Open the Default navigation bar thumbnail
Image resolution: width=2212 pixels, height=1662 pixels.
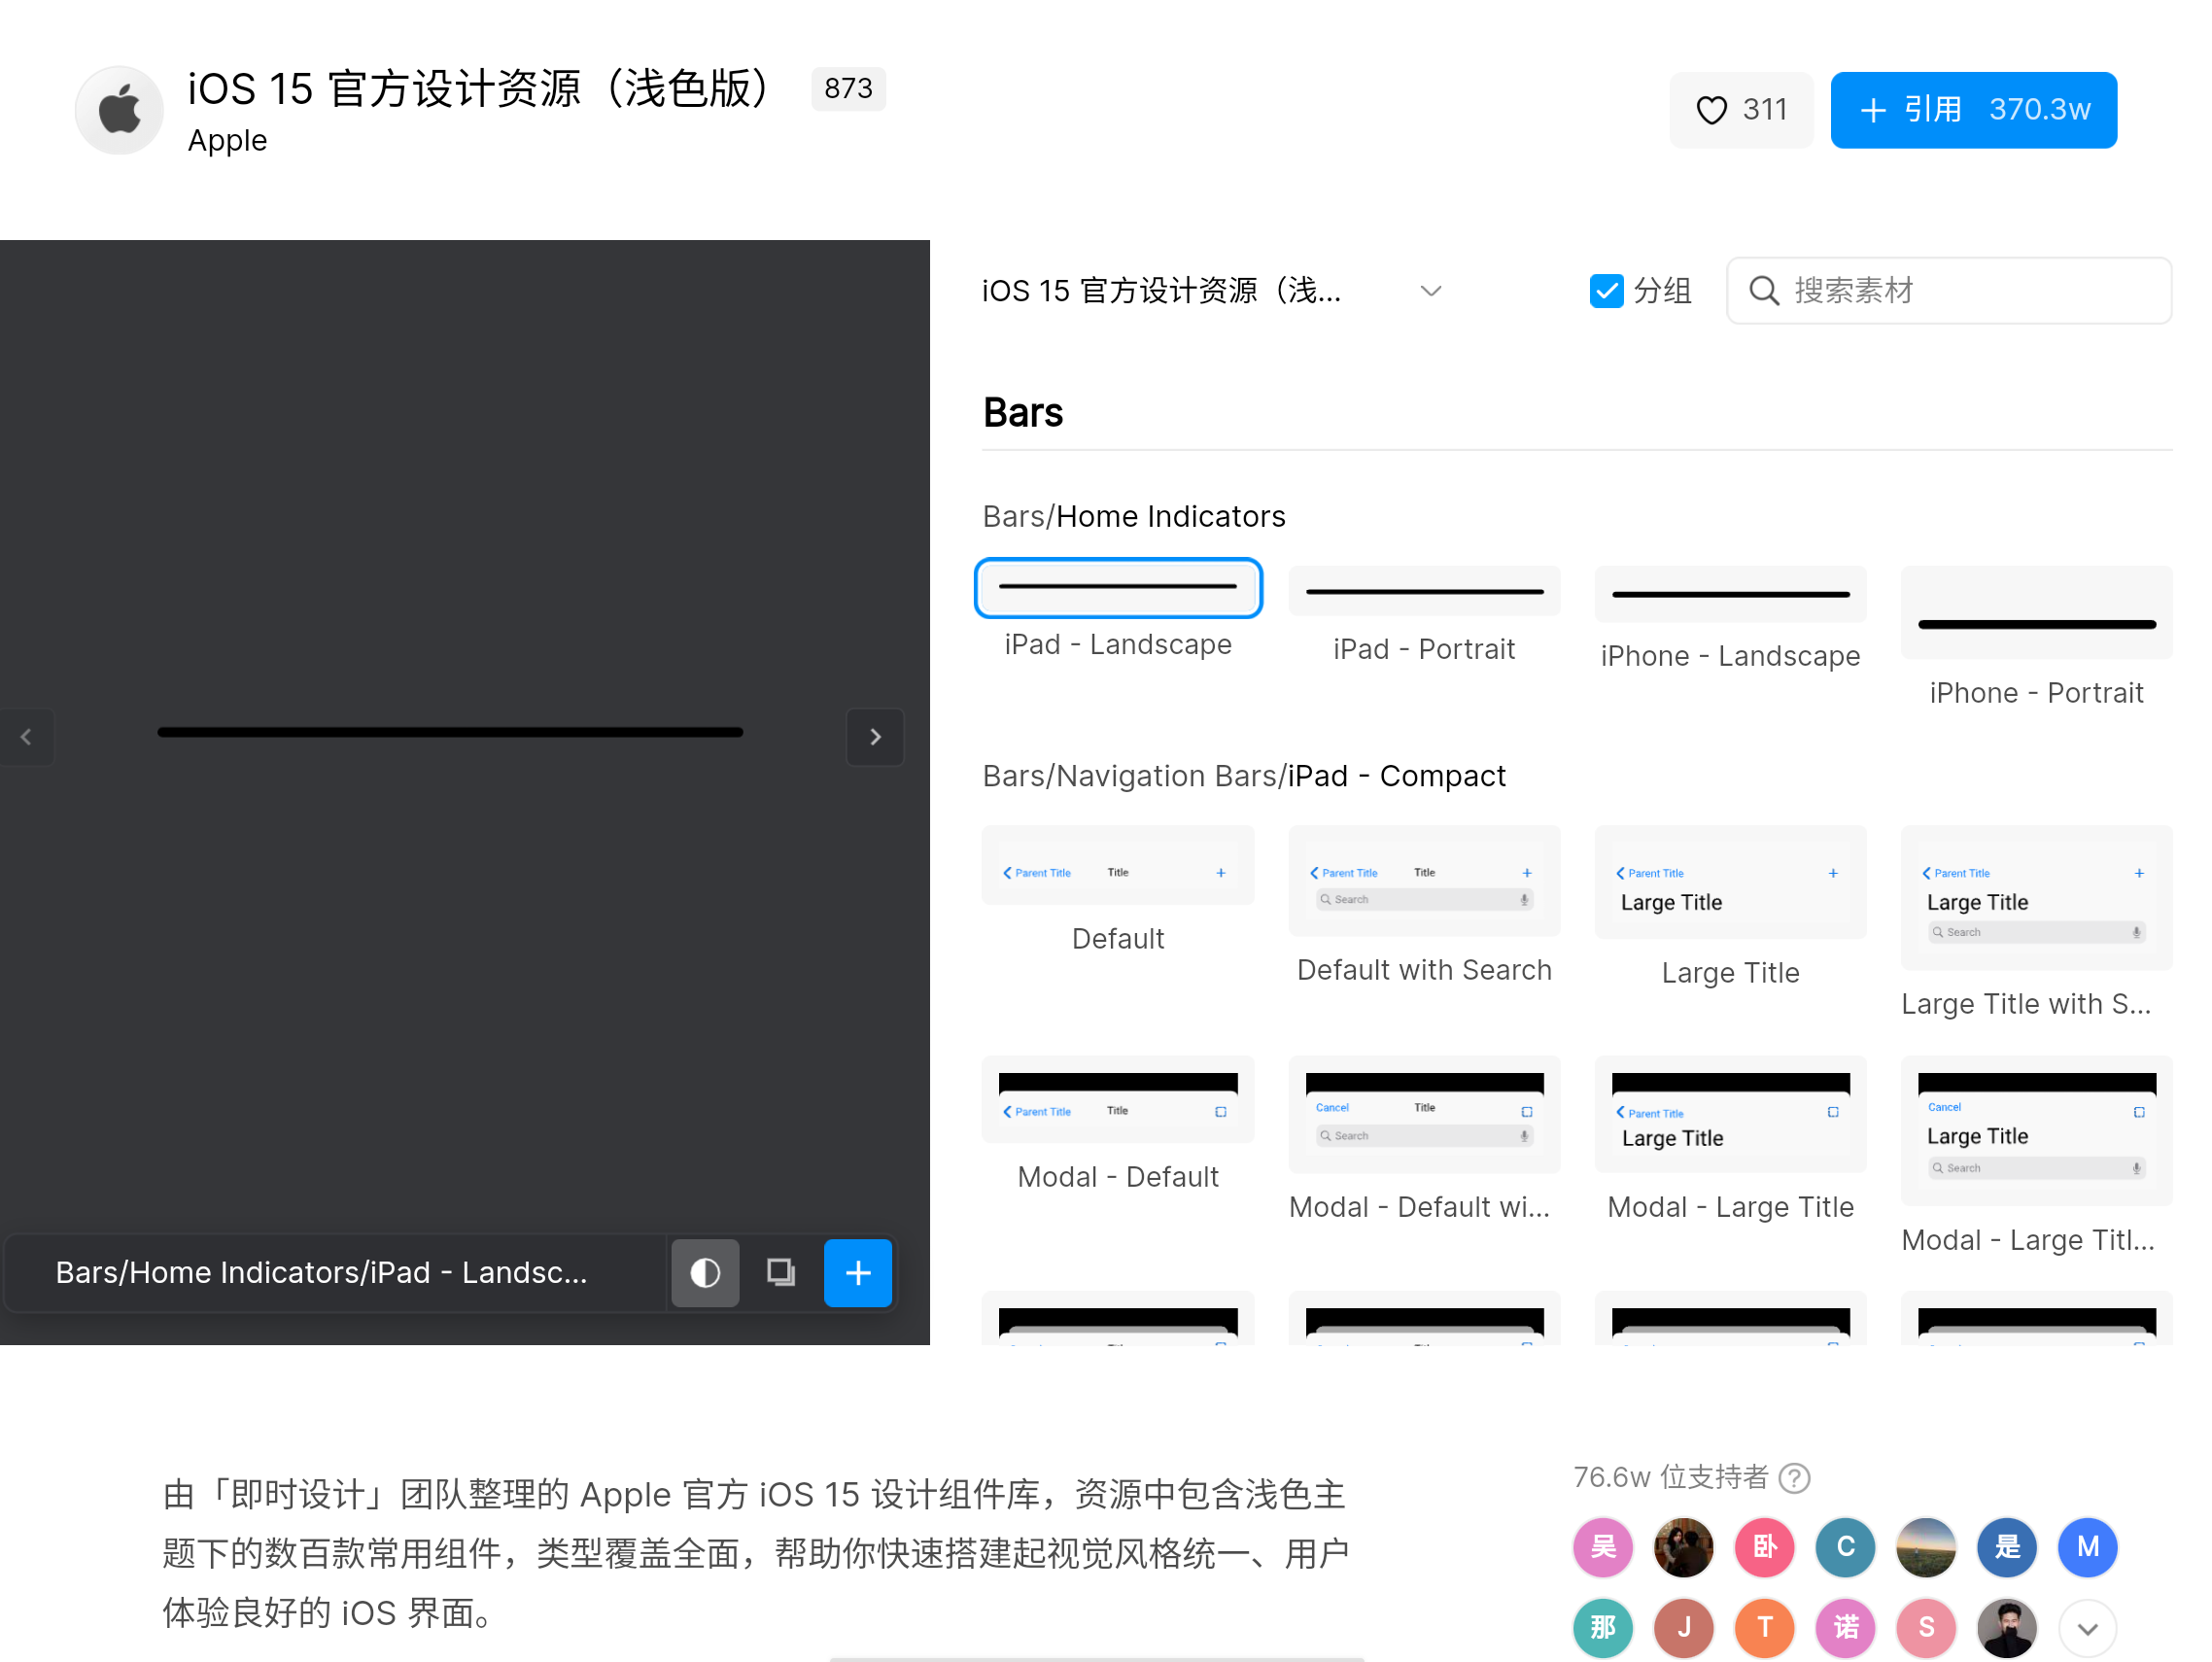(x=1118, y=866)
